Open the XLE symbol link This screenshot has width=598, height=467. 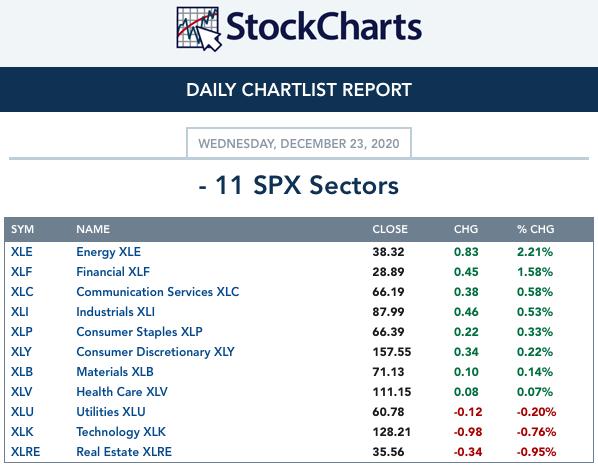pos(22,252)
